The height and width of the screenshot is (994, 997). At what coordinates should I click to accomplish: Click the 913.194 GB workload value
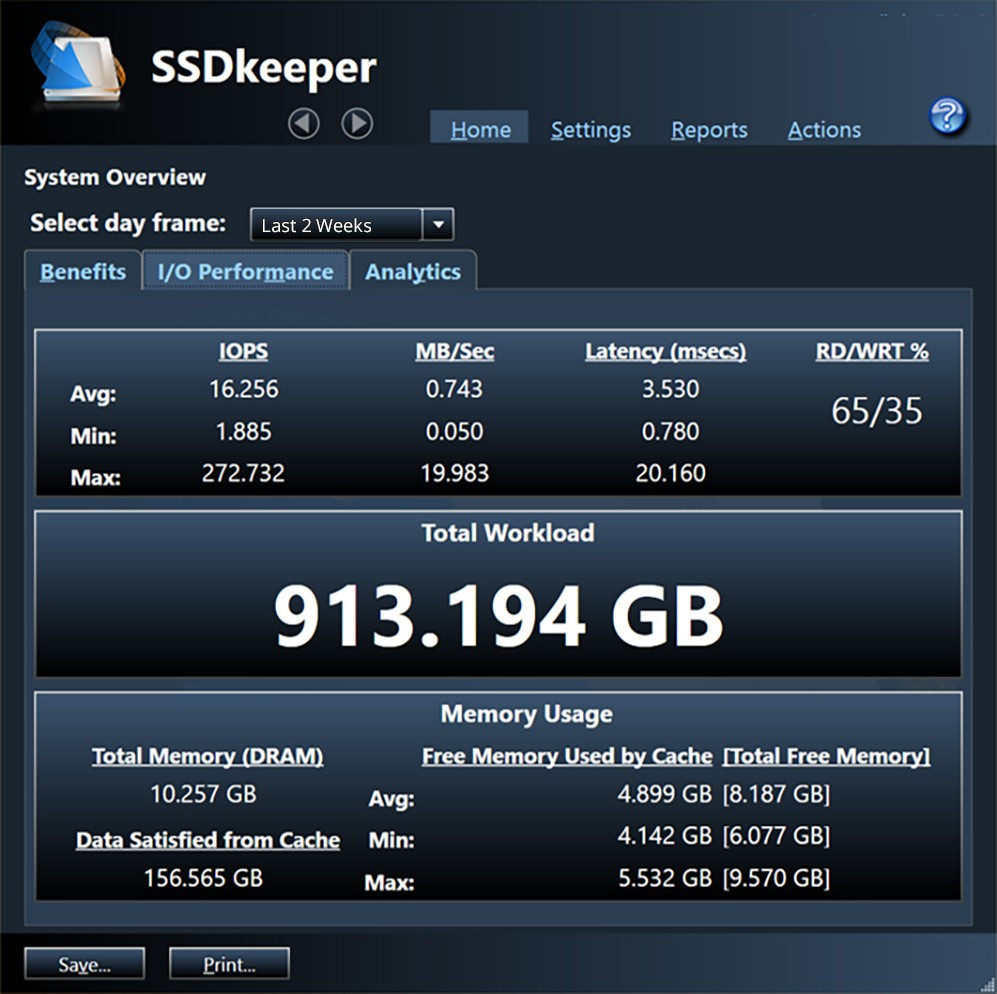498,616
